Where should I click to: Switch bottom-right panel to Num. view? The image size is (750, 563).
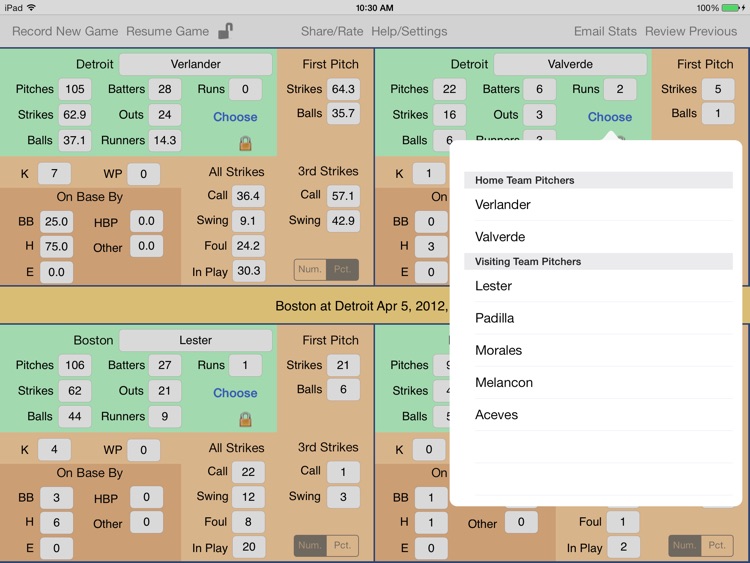(x=684, y=545)
